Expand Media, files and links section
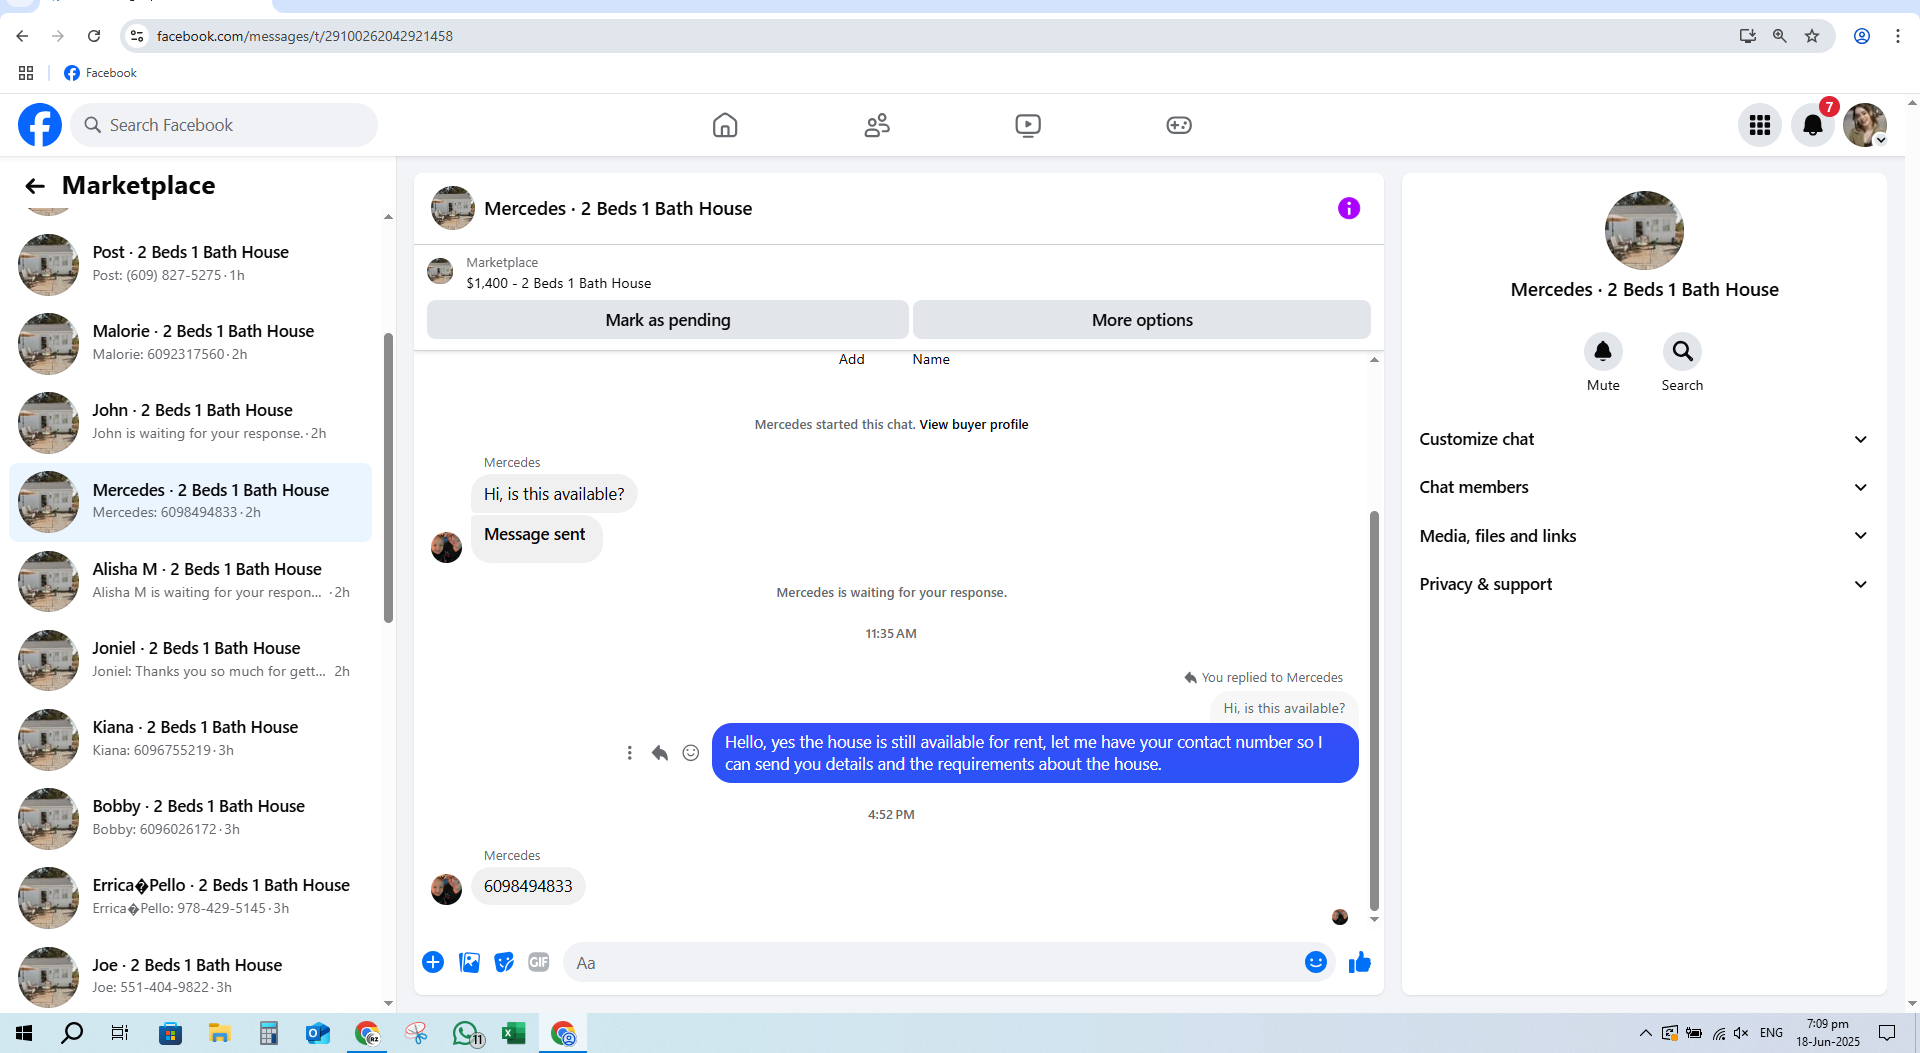1920x1053 pixels. (1644, 536)
